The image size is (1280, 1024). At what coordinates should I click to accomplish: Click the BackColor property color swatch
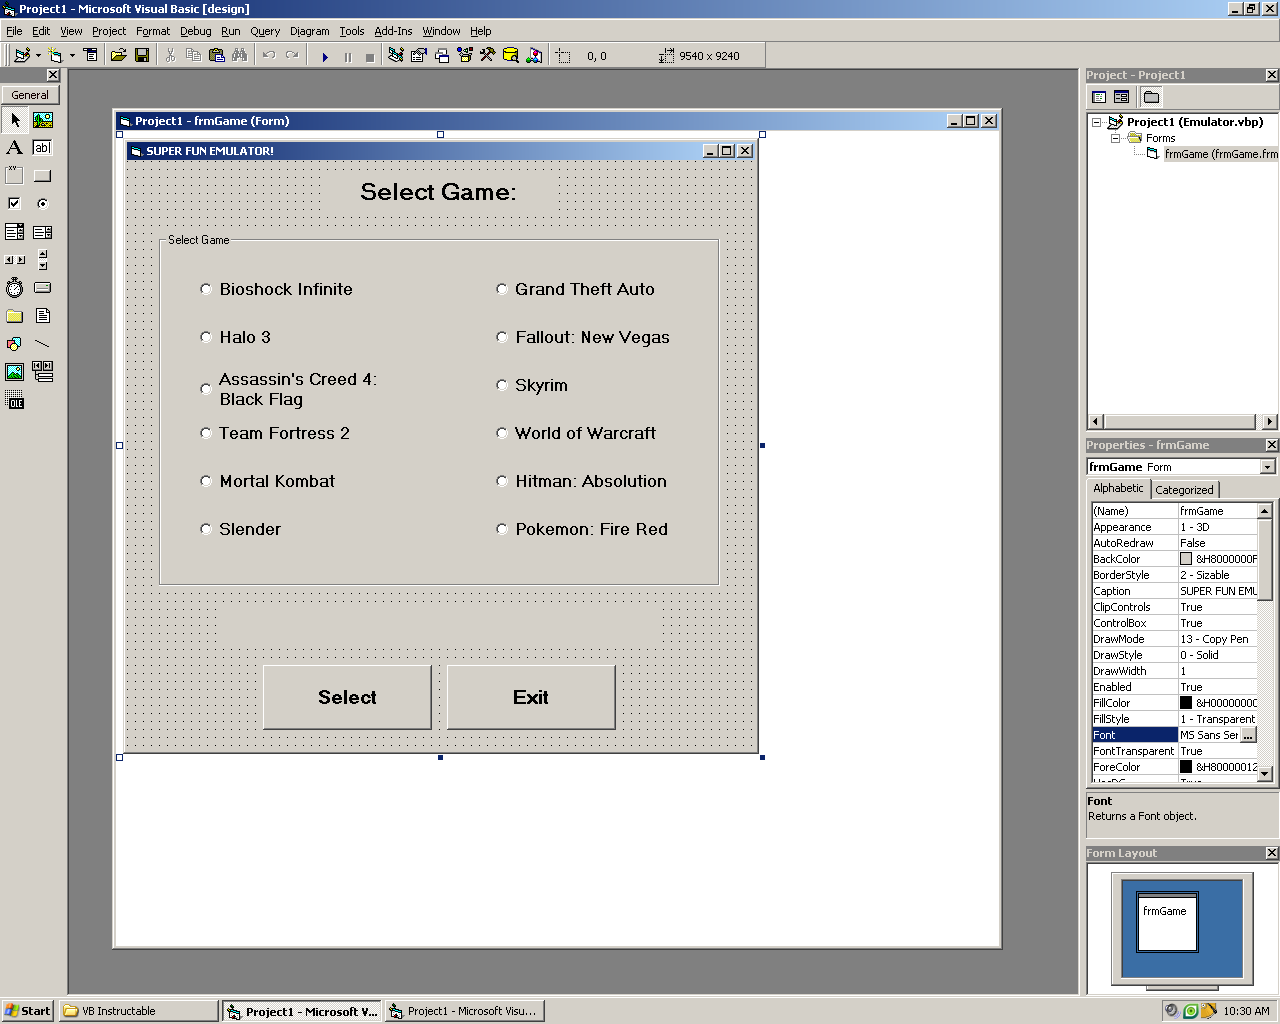(1186, 559)
